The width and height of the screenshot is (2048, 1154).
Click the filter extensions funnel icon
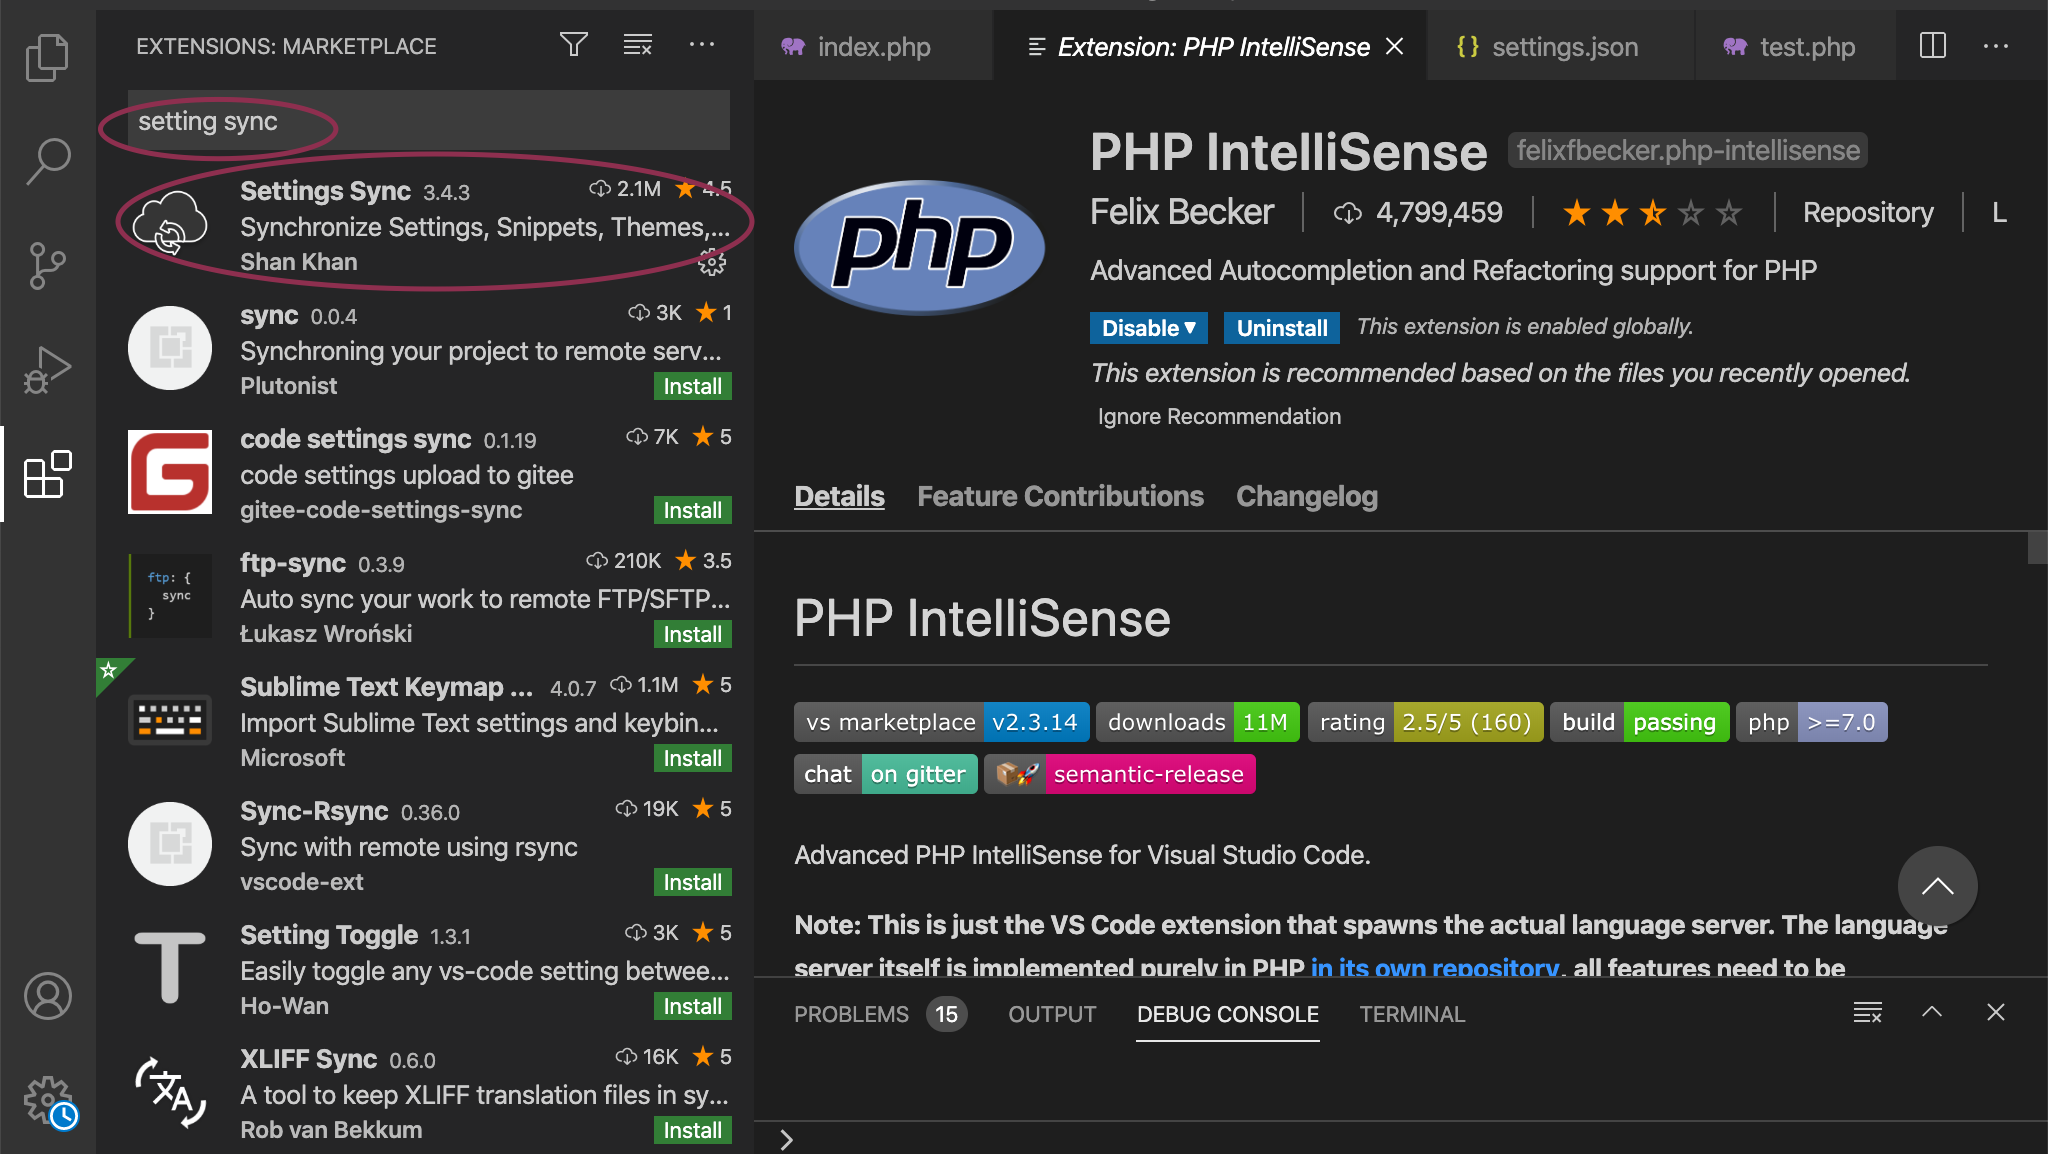pos(573,45)
